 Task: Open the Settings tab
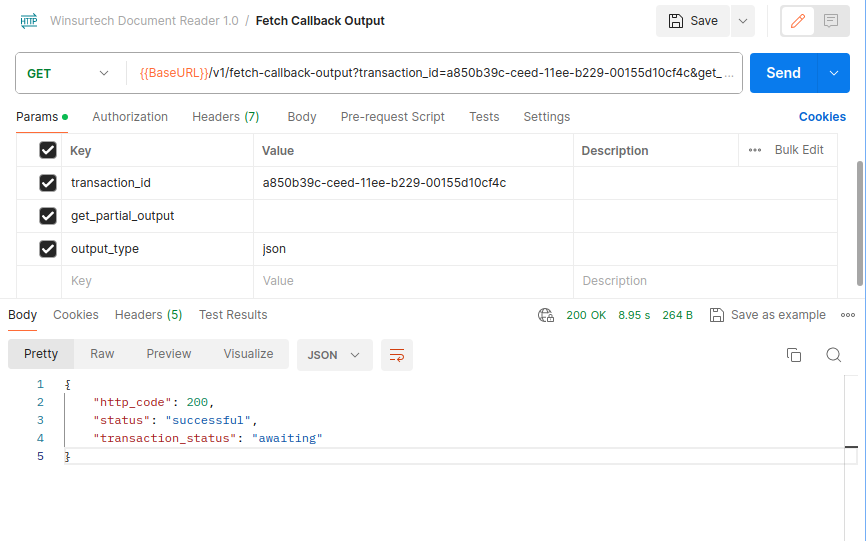point(547,117)
